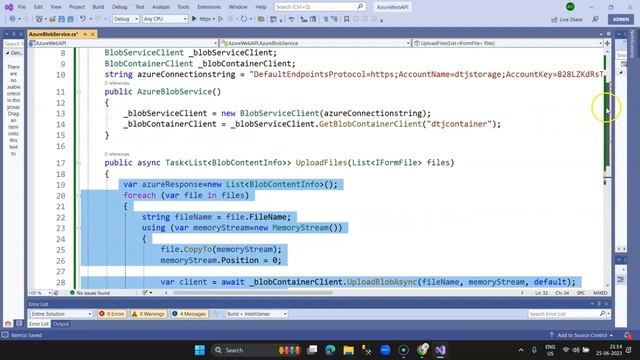This screenshot has height=360, width=640.
Task: Toggle the 0 Errors filter
Action: coord(112,314)
